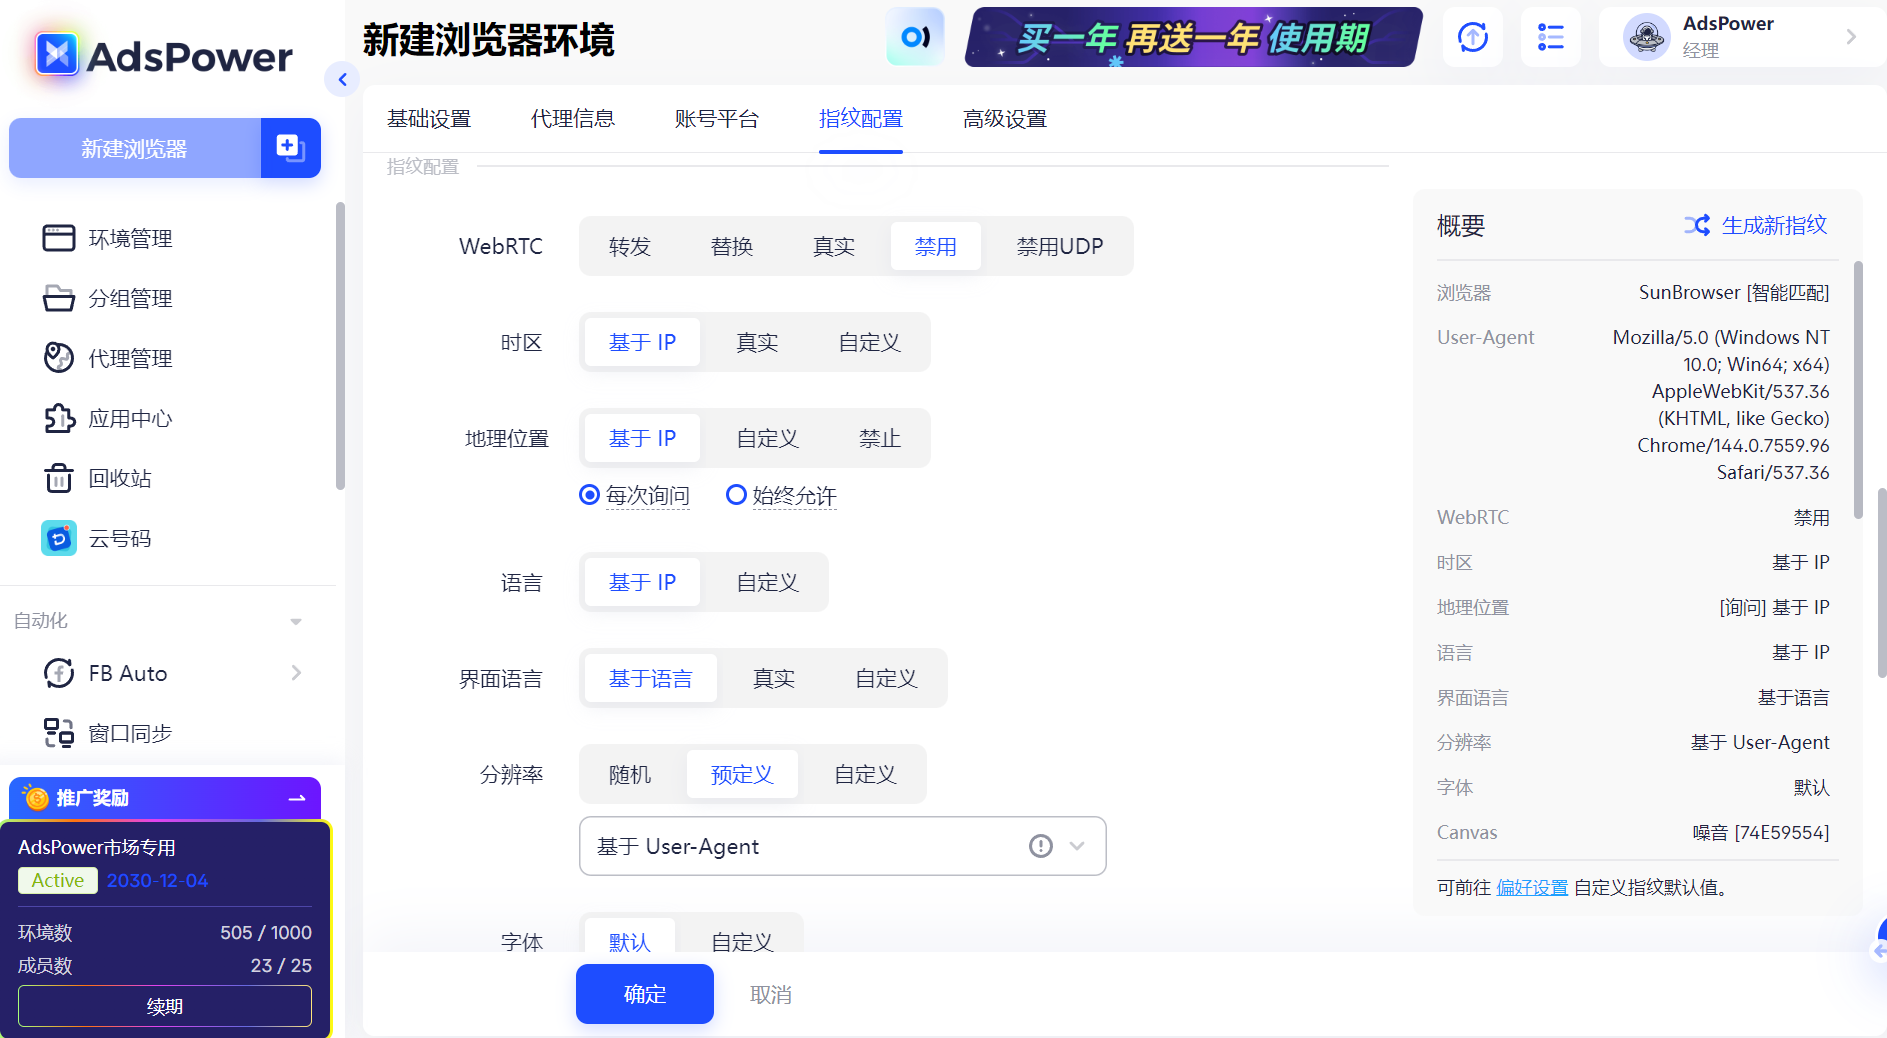Open the 基于 User-Agent resolution dropdown
Image resolution: width=1887 pixels, height=1038 pixels.
coord(843,846)
